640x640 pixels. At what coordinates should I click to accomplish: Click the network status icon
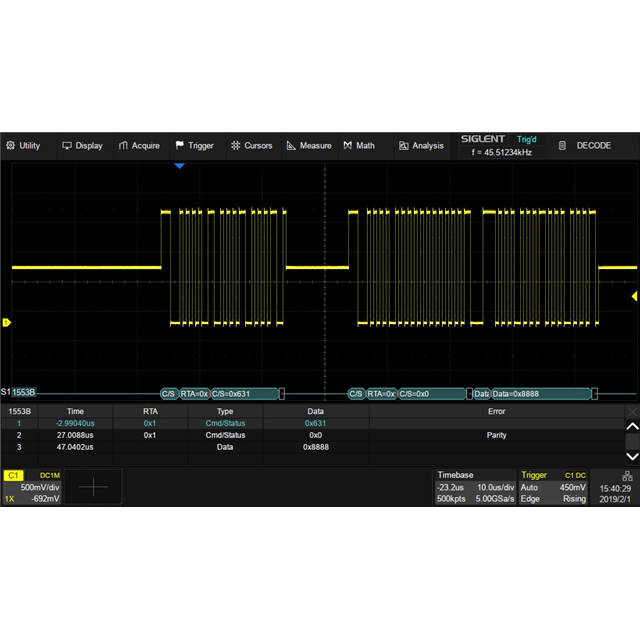[627, 476]
